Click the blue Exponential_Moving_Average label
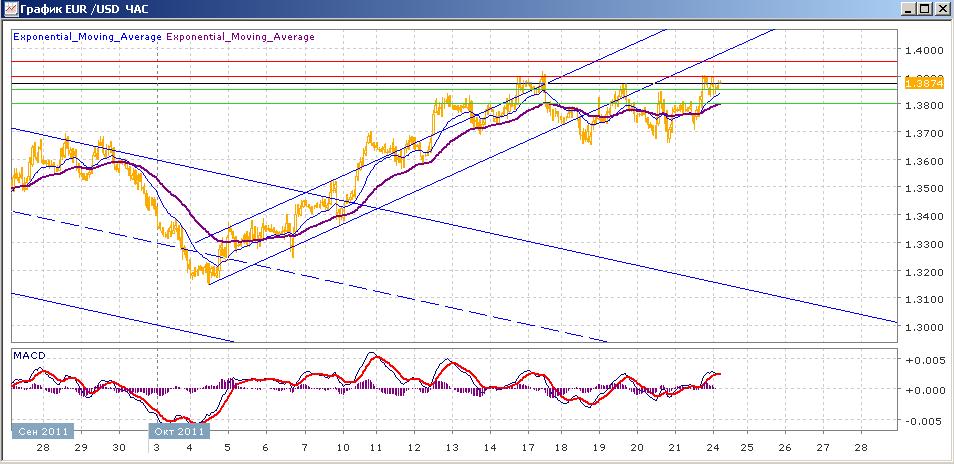 pyautogui.click(x=88, y=36)
